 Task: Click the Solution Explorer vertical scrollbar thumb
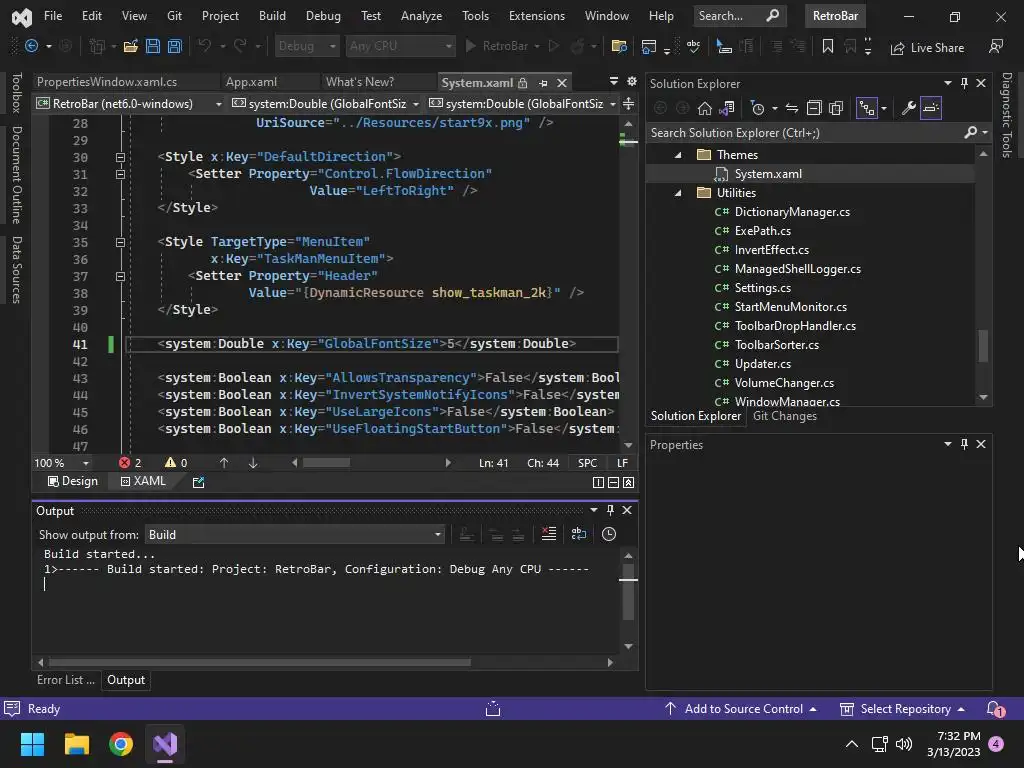983,346
